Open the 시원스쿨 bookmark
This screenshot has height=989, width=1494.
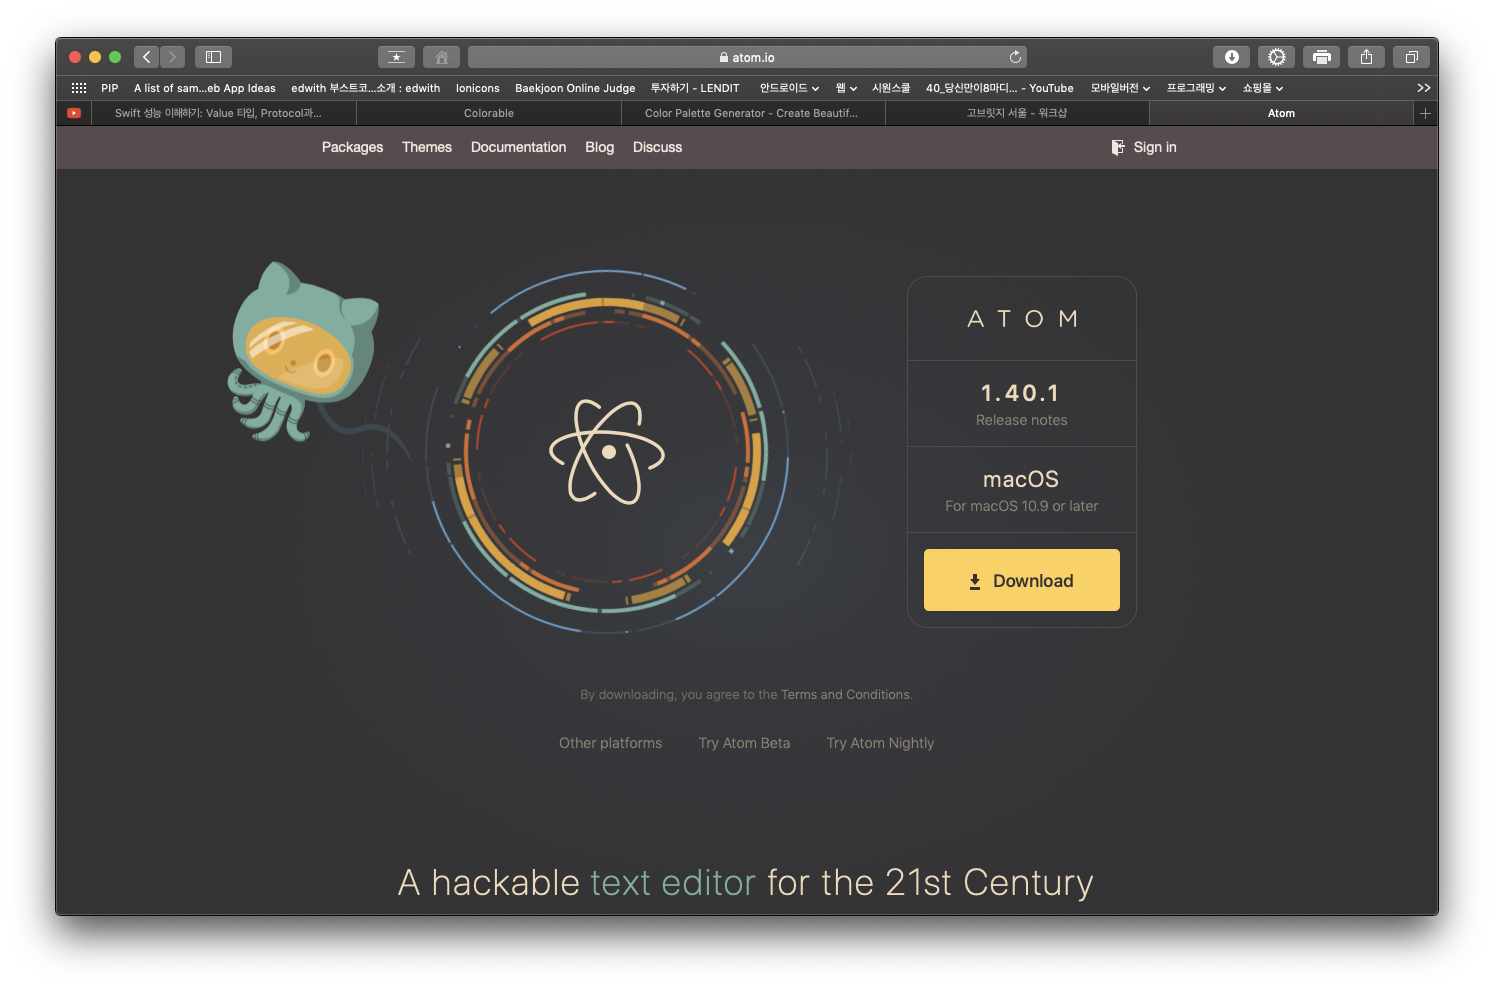891,88
